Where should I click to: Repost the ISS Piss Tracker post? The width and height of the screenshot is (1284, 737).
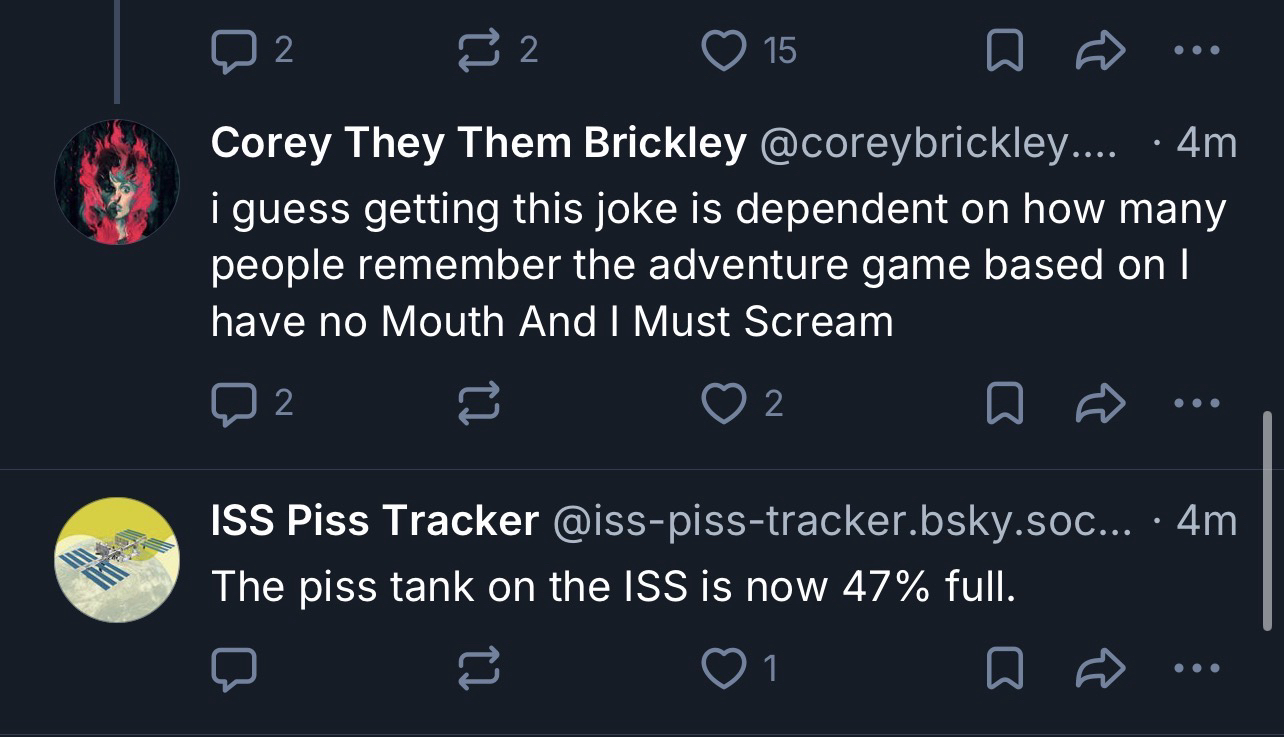tap(478, 669)
